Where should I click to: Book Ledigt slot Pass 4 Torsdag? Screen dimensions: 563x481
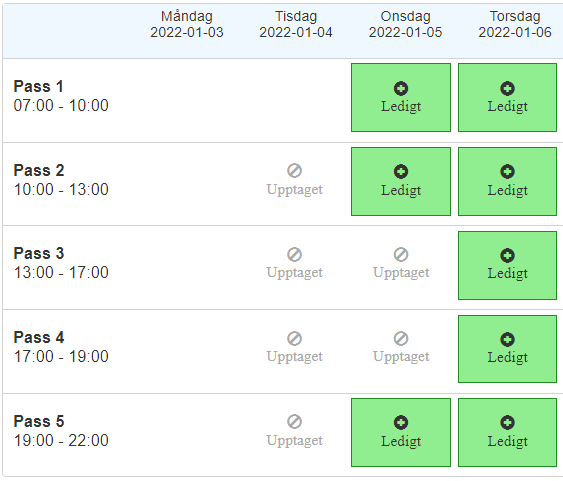(507, 349)
